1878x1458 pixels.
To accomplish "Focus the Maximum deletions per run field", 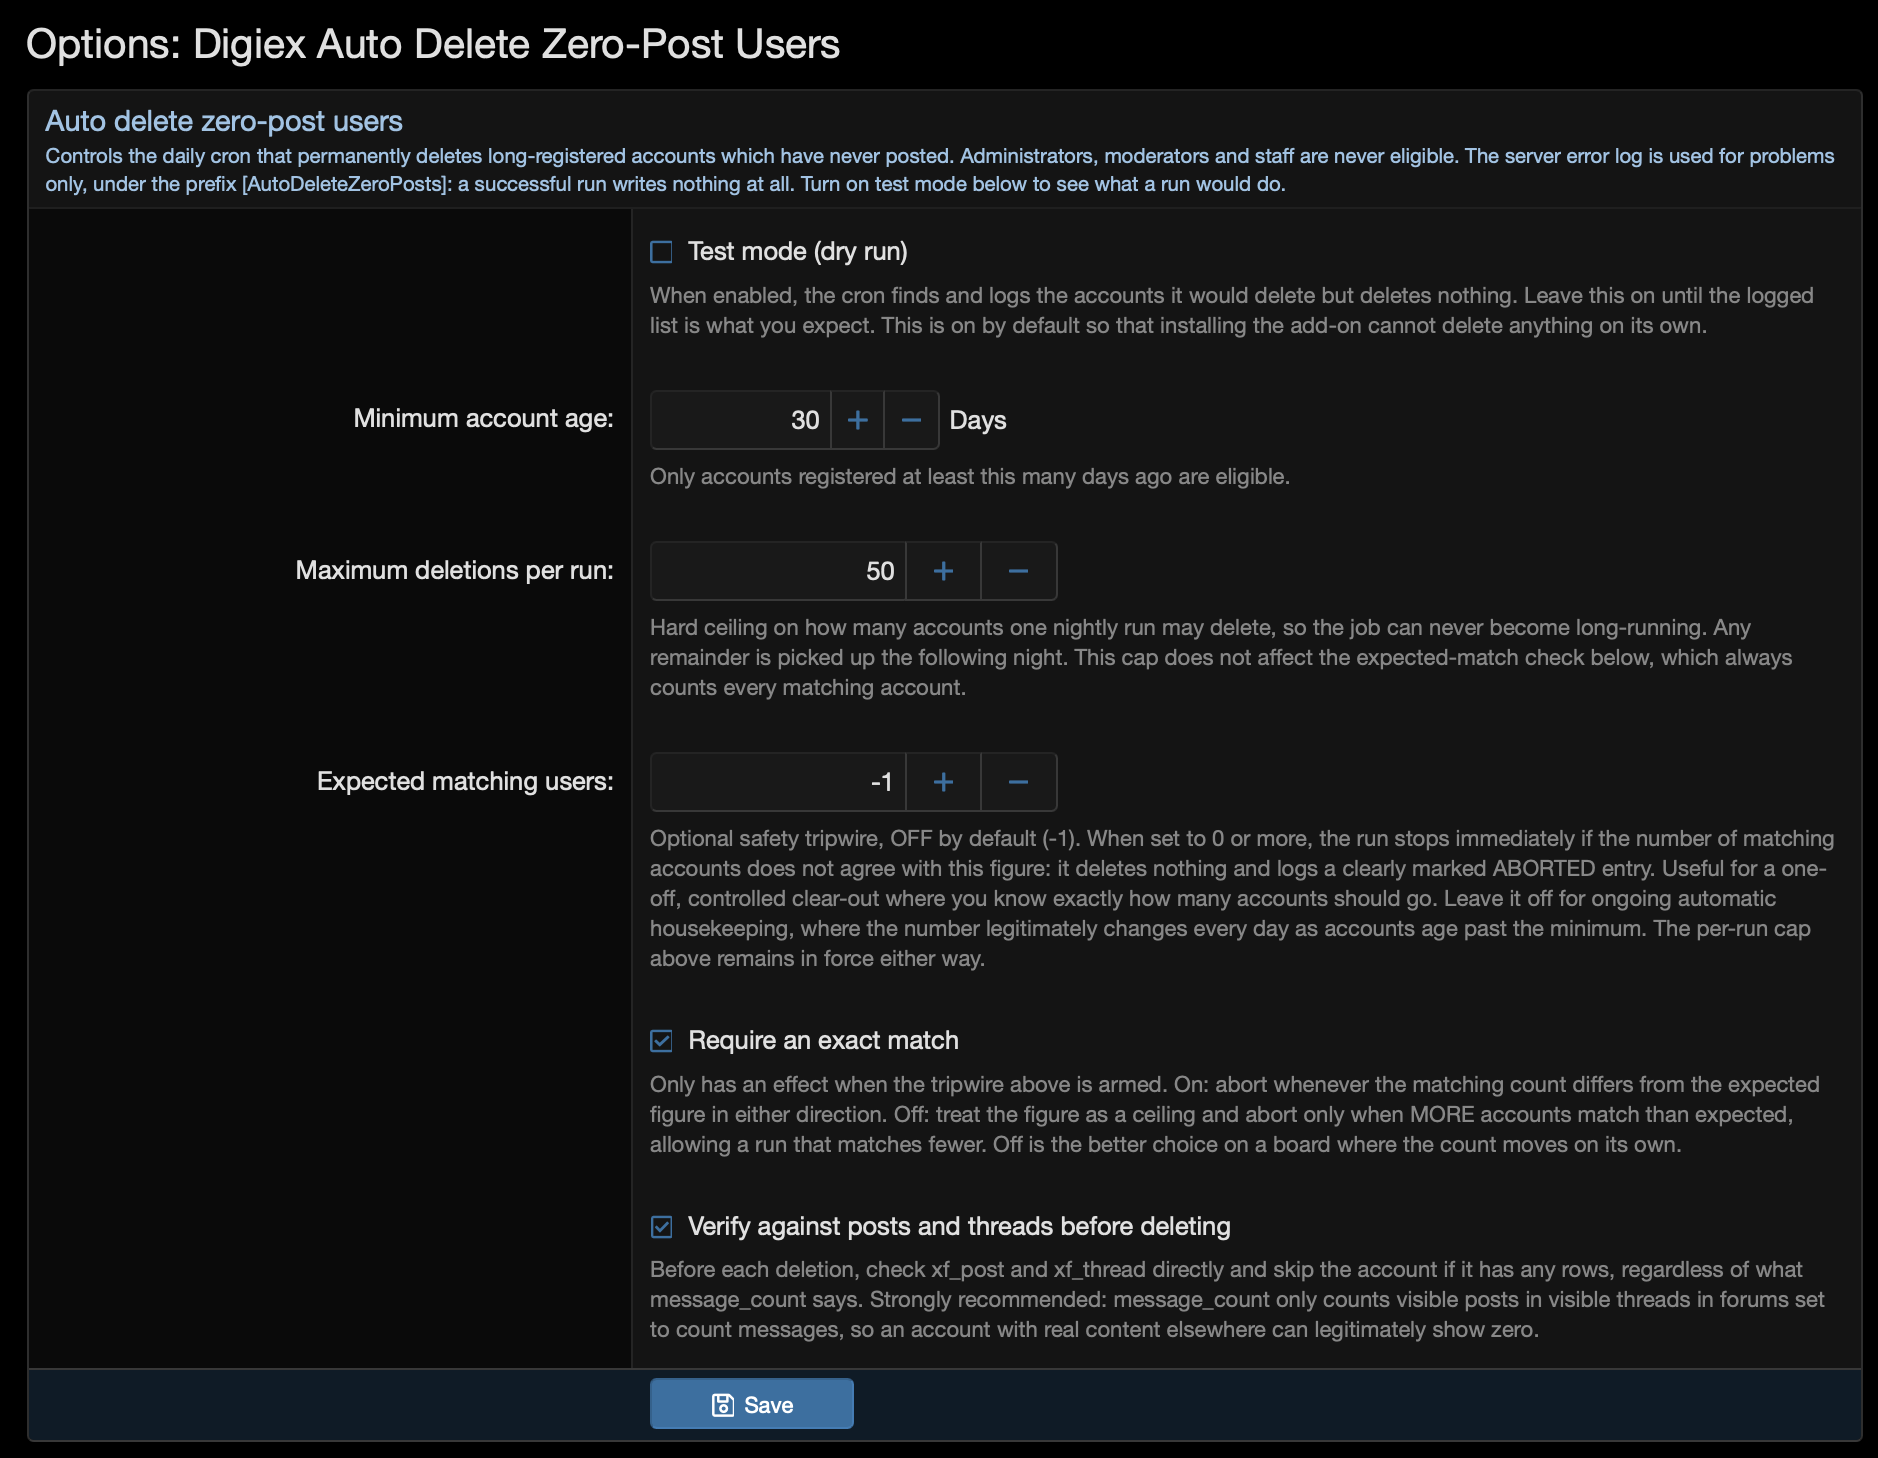I will pos(778,571).
